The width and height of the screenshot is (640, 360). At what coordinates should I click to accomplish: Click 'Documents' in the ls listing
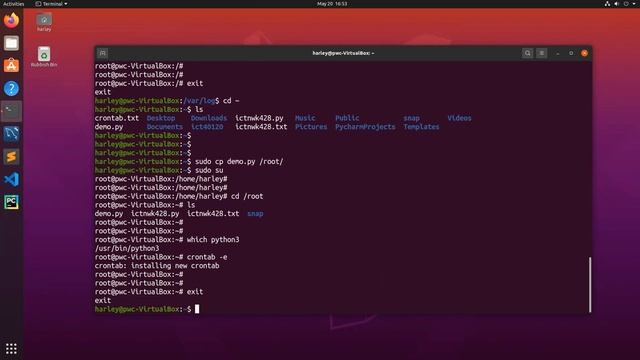tap(164, 127)
